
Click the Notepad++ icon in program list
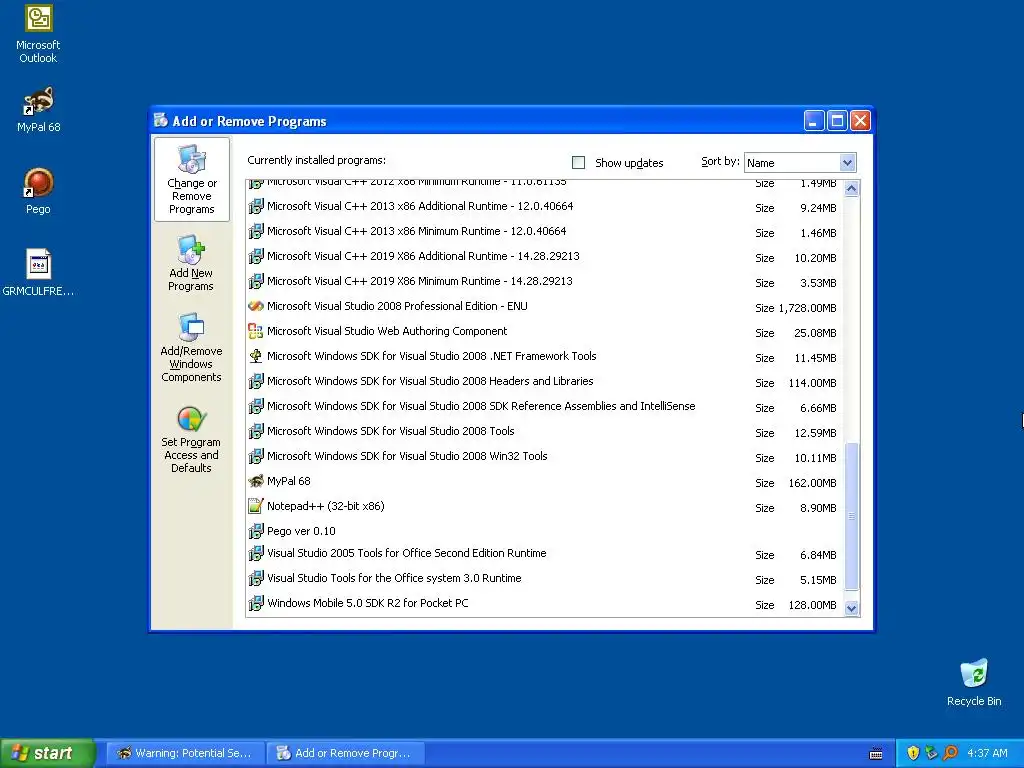256,506
